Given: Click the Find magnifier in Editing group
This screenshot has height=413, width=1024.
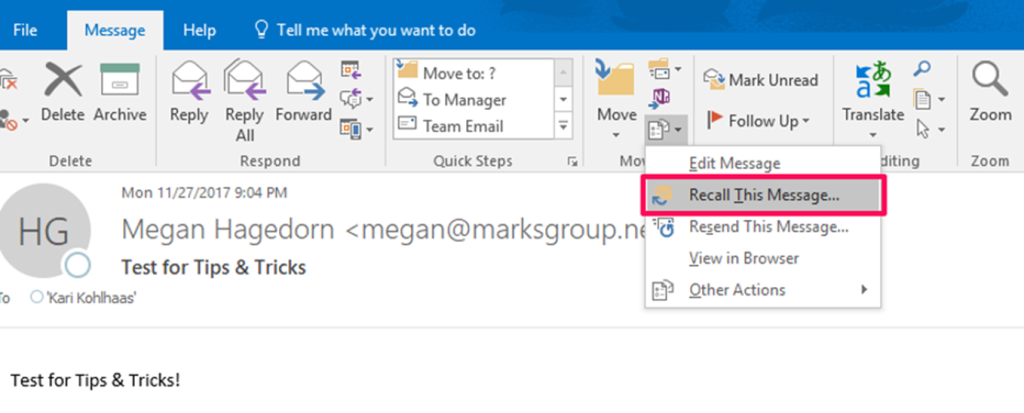Looking at the screenshot, I should coord(922,69).
